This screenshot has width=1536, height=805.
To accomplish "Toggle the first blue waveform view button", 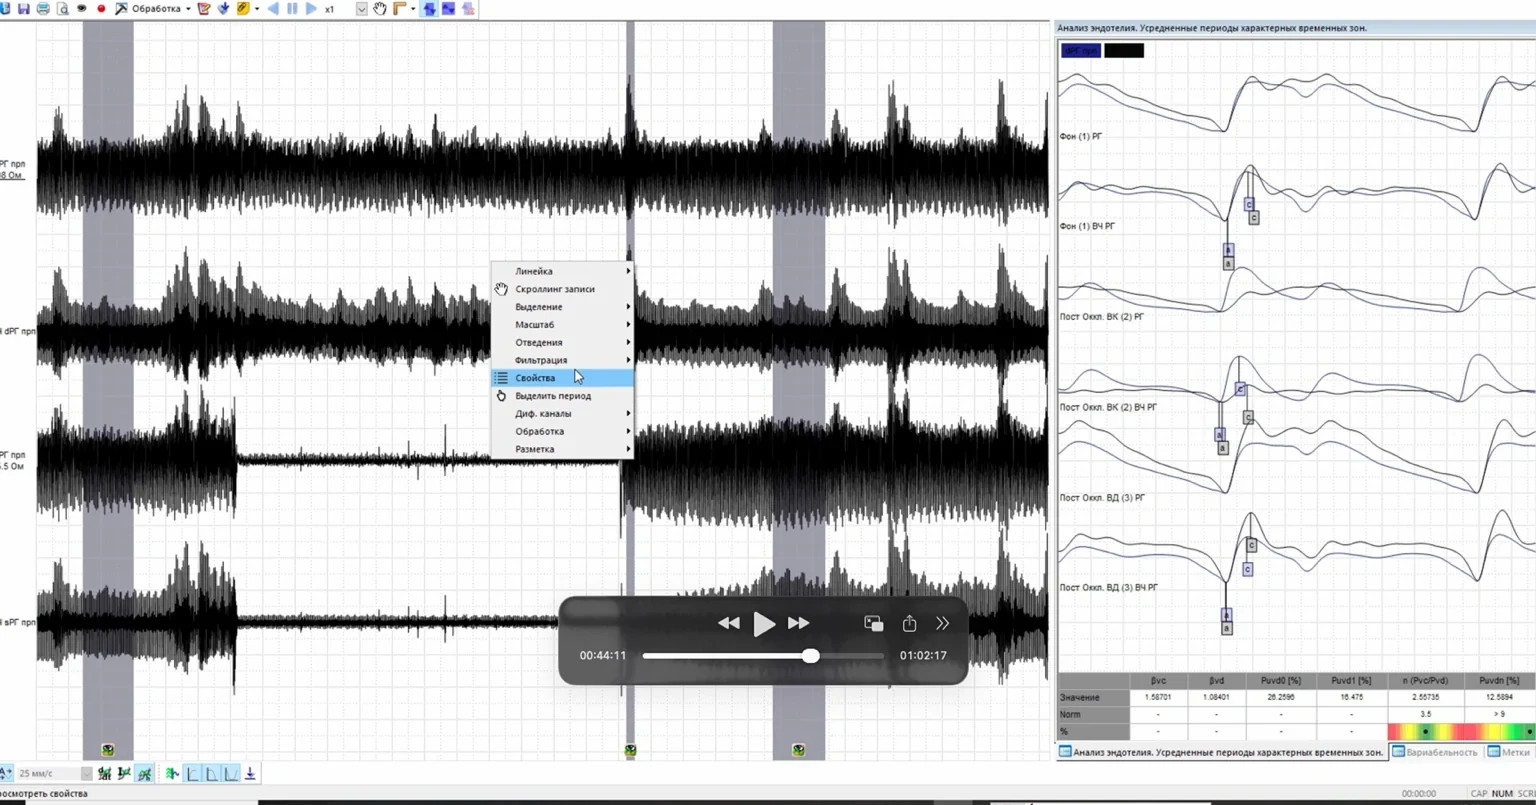I will tap(429, 9).
